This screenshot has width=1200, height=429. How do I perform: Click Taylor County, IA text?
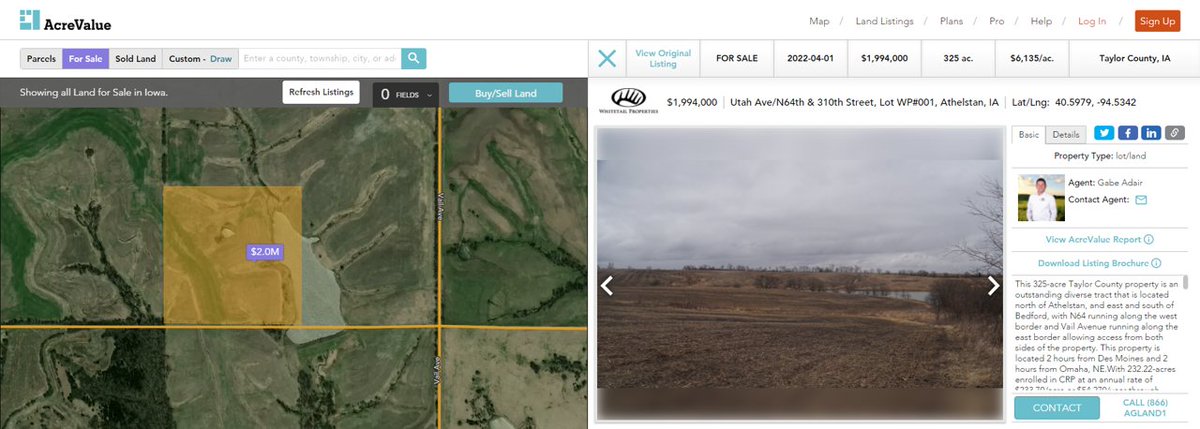click(x=1135, y=59)
